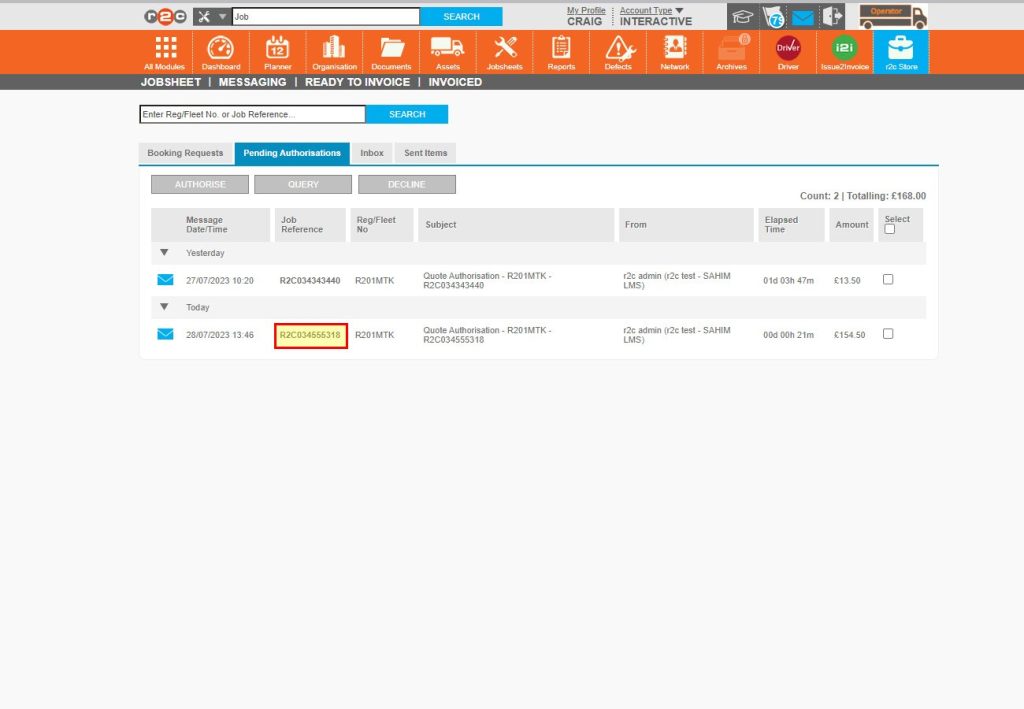Open job reference R2C034555318 link
Viewport: 1024px width, 709px height.
click(310, 334)
